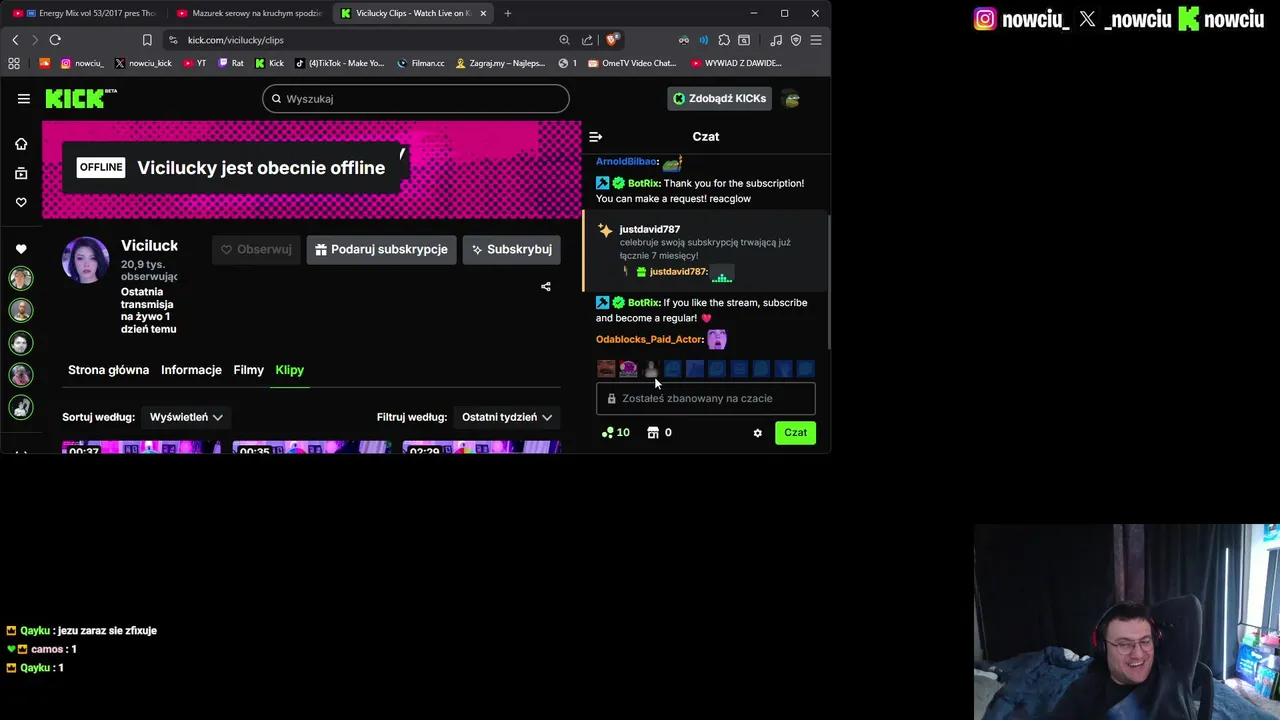The height and width of the screenshot is (720, 1280).
Task: Click the Obserwuj follow button
Action: coord(256,250)
